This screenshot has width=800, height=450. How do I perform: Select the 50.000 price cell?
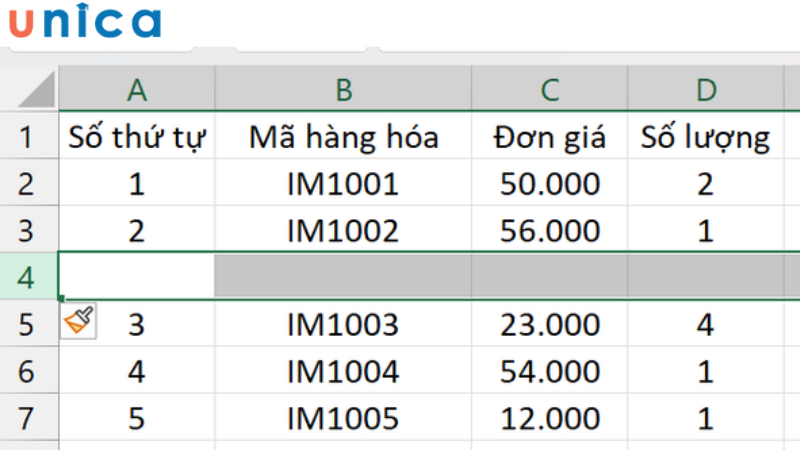549,183
